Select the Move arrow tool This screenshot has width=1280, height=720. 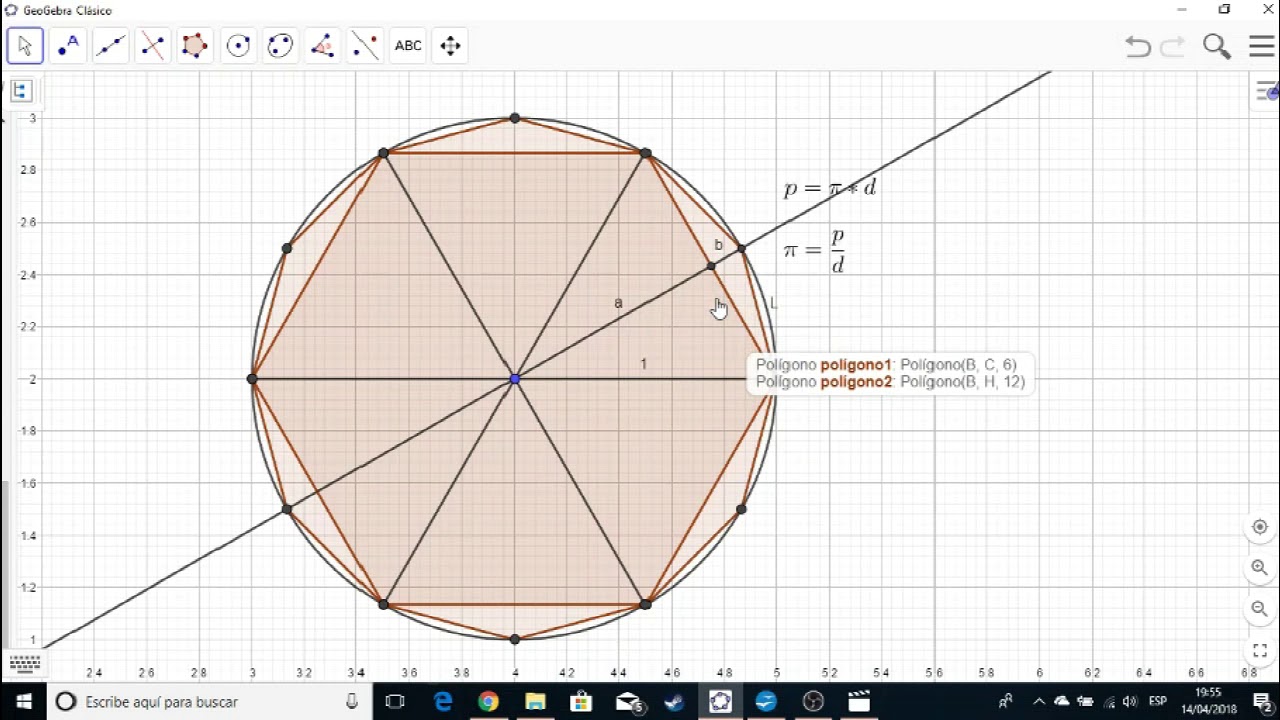(25, 45)
